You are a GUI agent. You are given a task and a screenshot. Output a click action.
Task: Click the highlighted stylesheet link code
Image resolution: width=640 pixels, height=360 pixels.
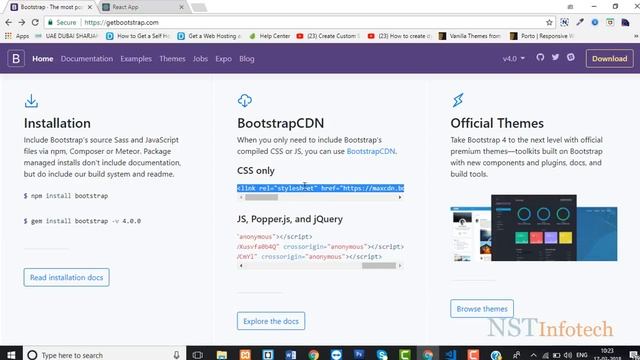pyautogui.click(x=320, y=188)
